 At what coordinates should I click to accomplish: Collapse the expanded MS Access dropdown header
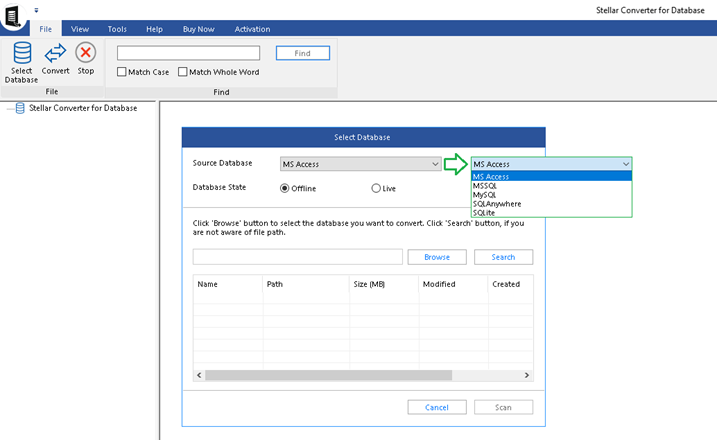click(x=551, y=164)
